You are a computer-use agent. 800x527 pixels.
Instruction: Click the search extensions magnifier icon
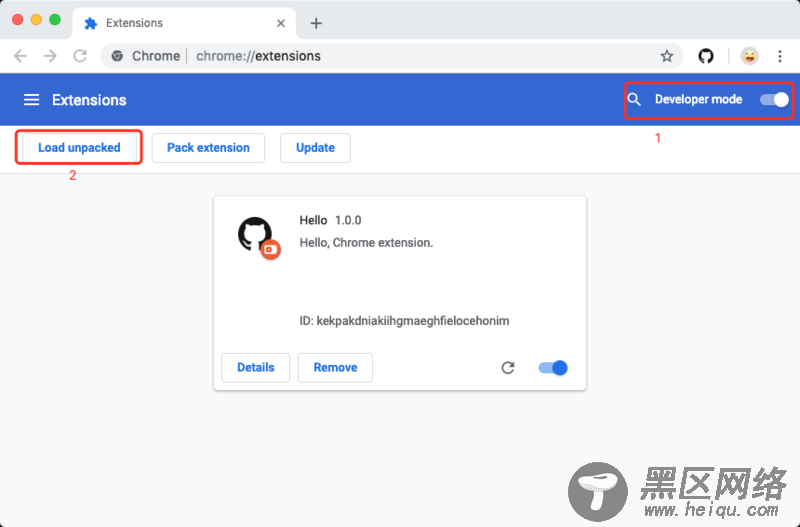point(634,99)
